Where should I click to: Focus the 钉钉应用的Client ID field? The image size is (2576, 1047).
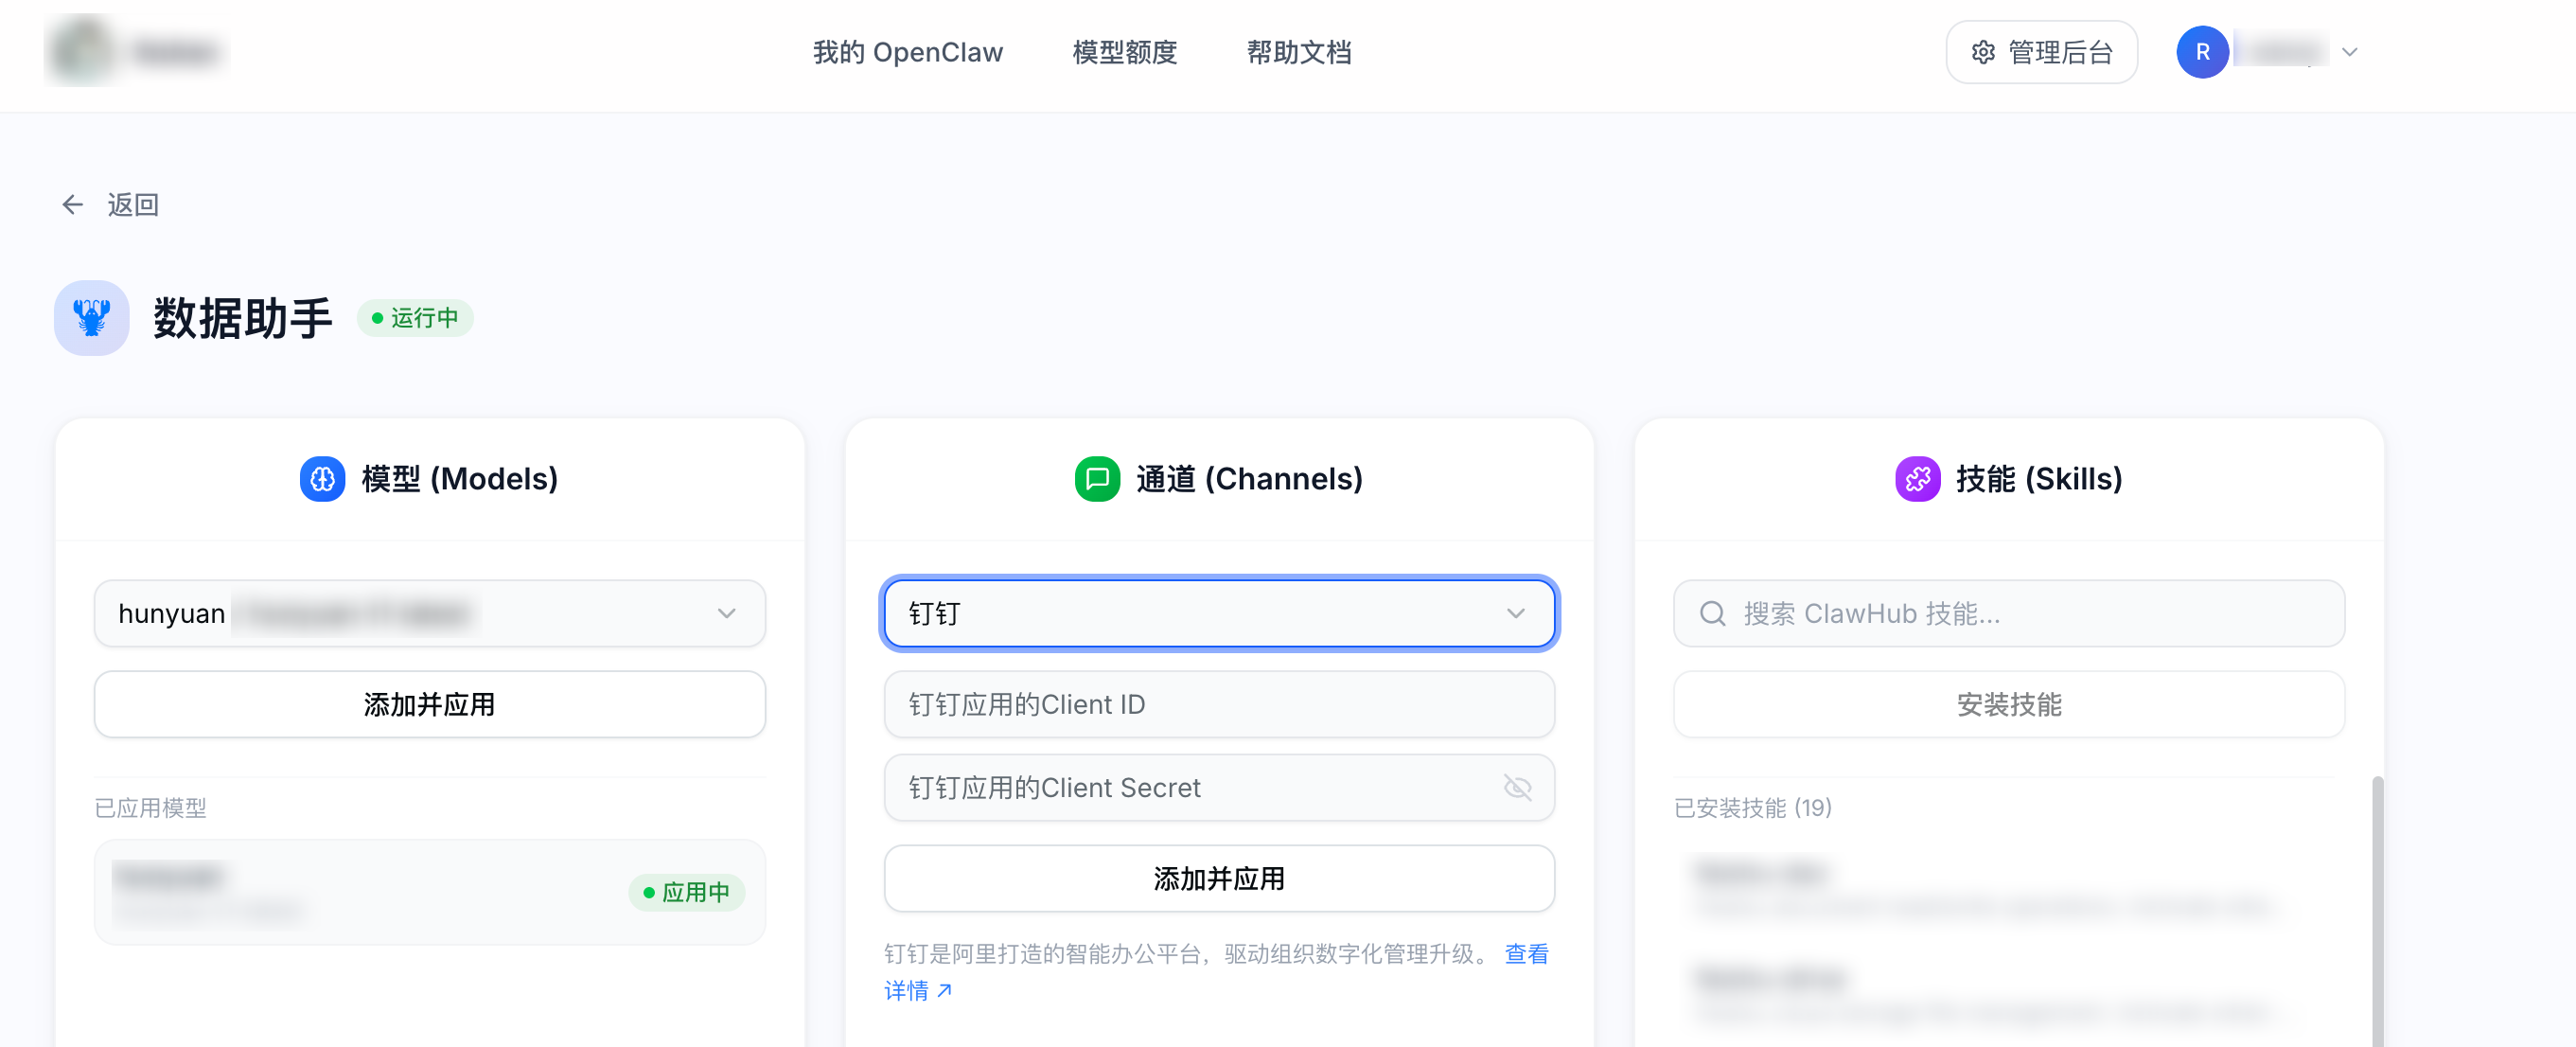(x=1218, y=704)
